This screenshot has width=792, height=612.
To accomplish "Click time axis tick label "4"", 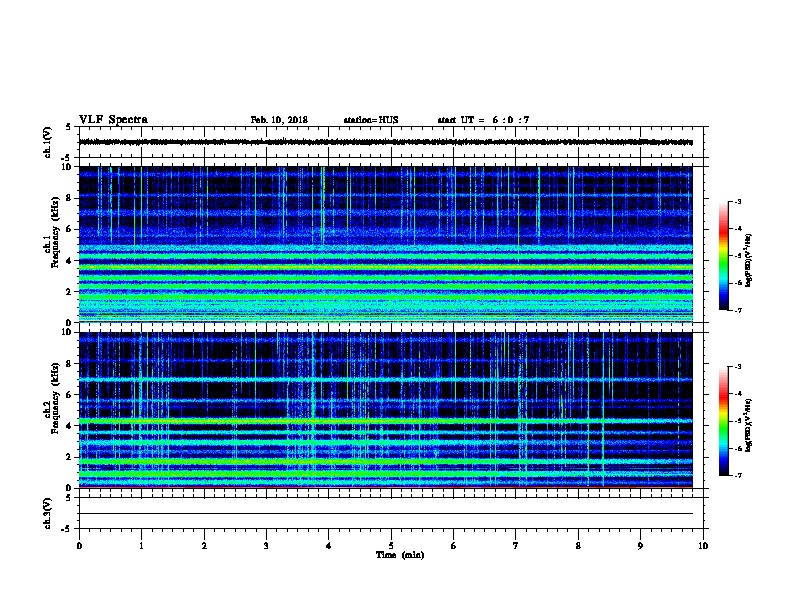I will (x=329, y=546).
